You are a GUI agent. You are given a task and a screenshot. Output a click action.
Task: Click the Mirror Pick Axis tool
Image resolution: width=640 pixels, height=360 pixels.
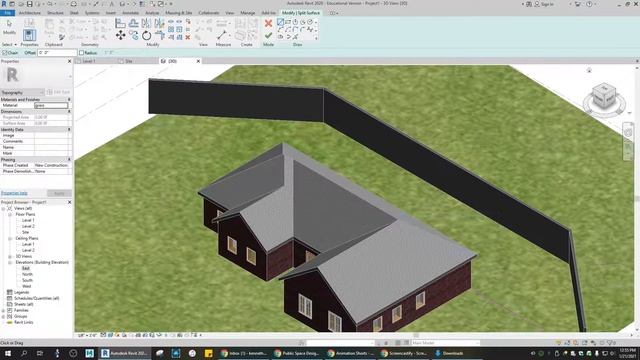click(x=146, y=23)
